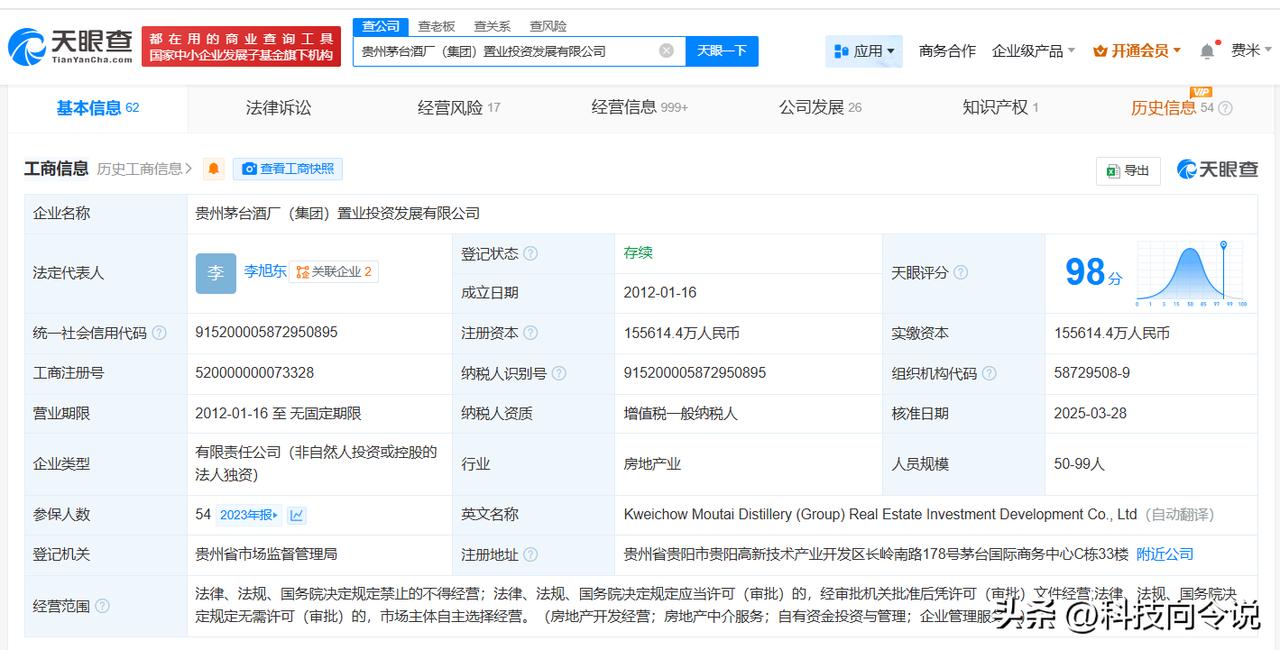
Task: Click the help icon next to 组织机构代码
Action: tap(989, 373)
